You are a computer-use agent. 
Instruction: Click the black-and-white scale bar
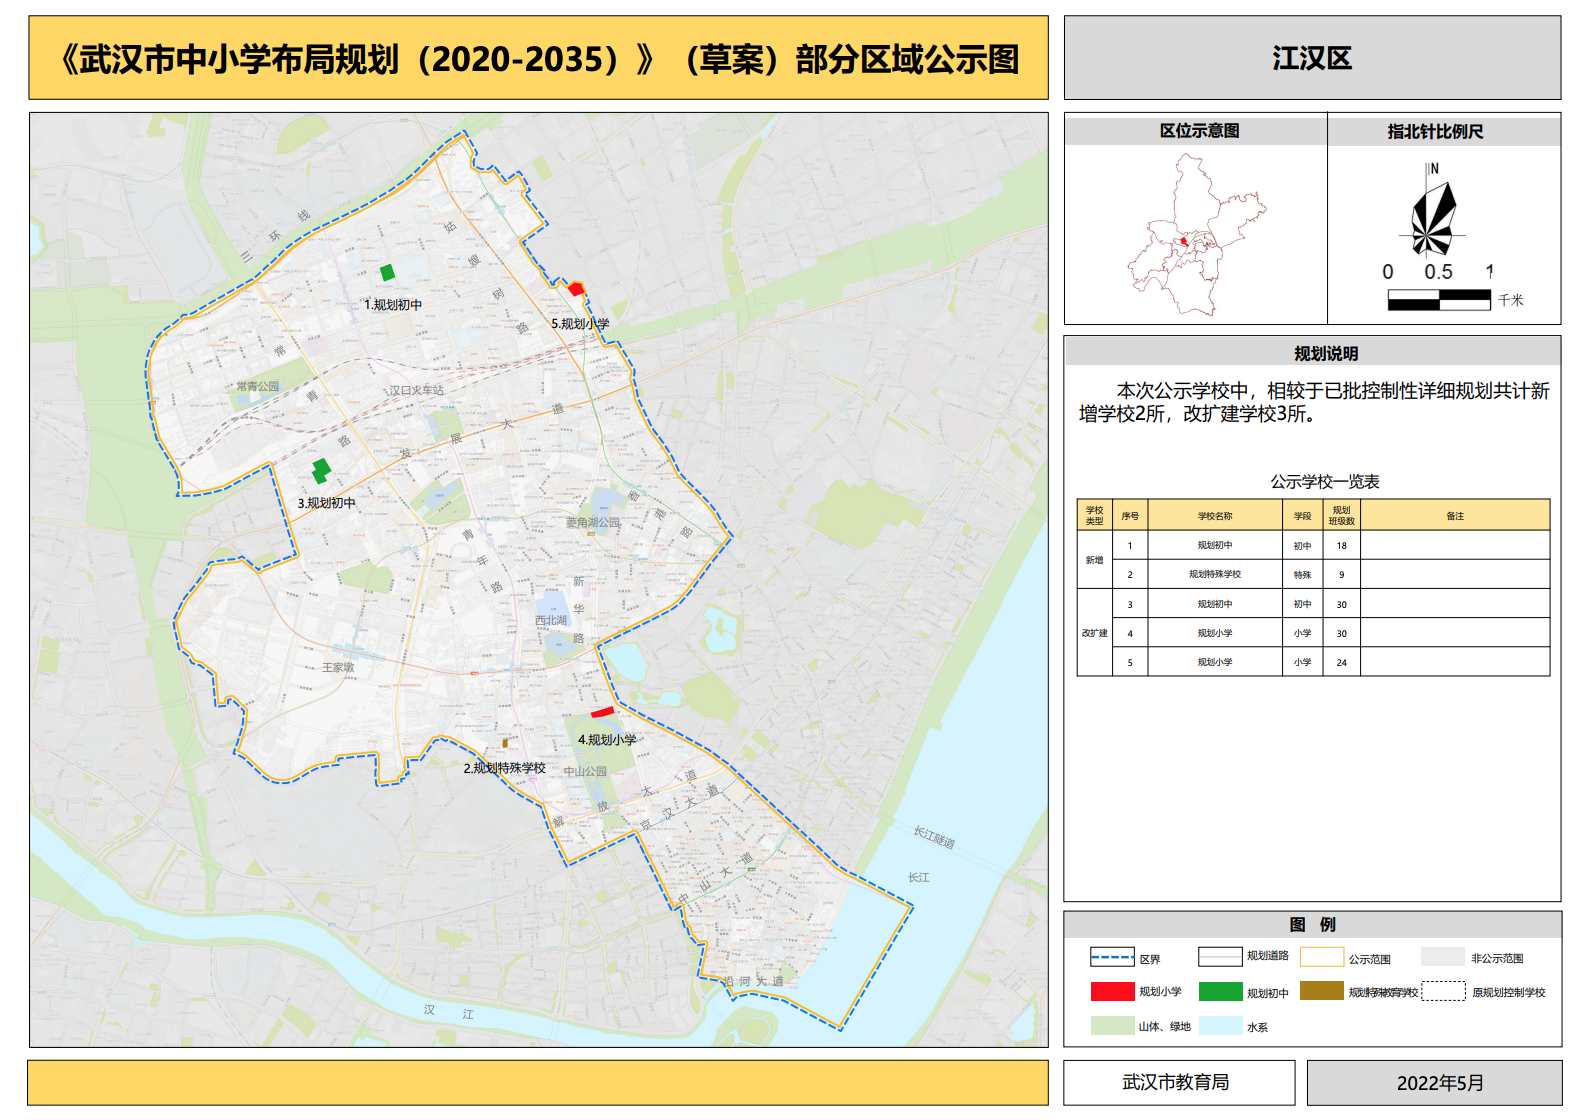[1438, 299]
